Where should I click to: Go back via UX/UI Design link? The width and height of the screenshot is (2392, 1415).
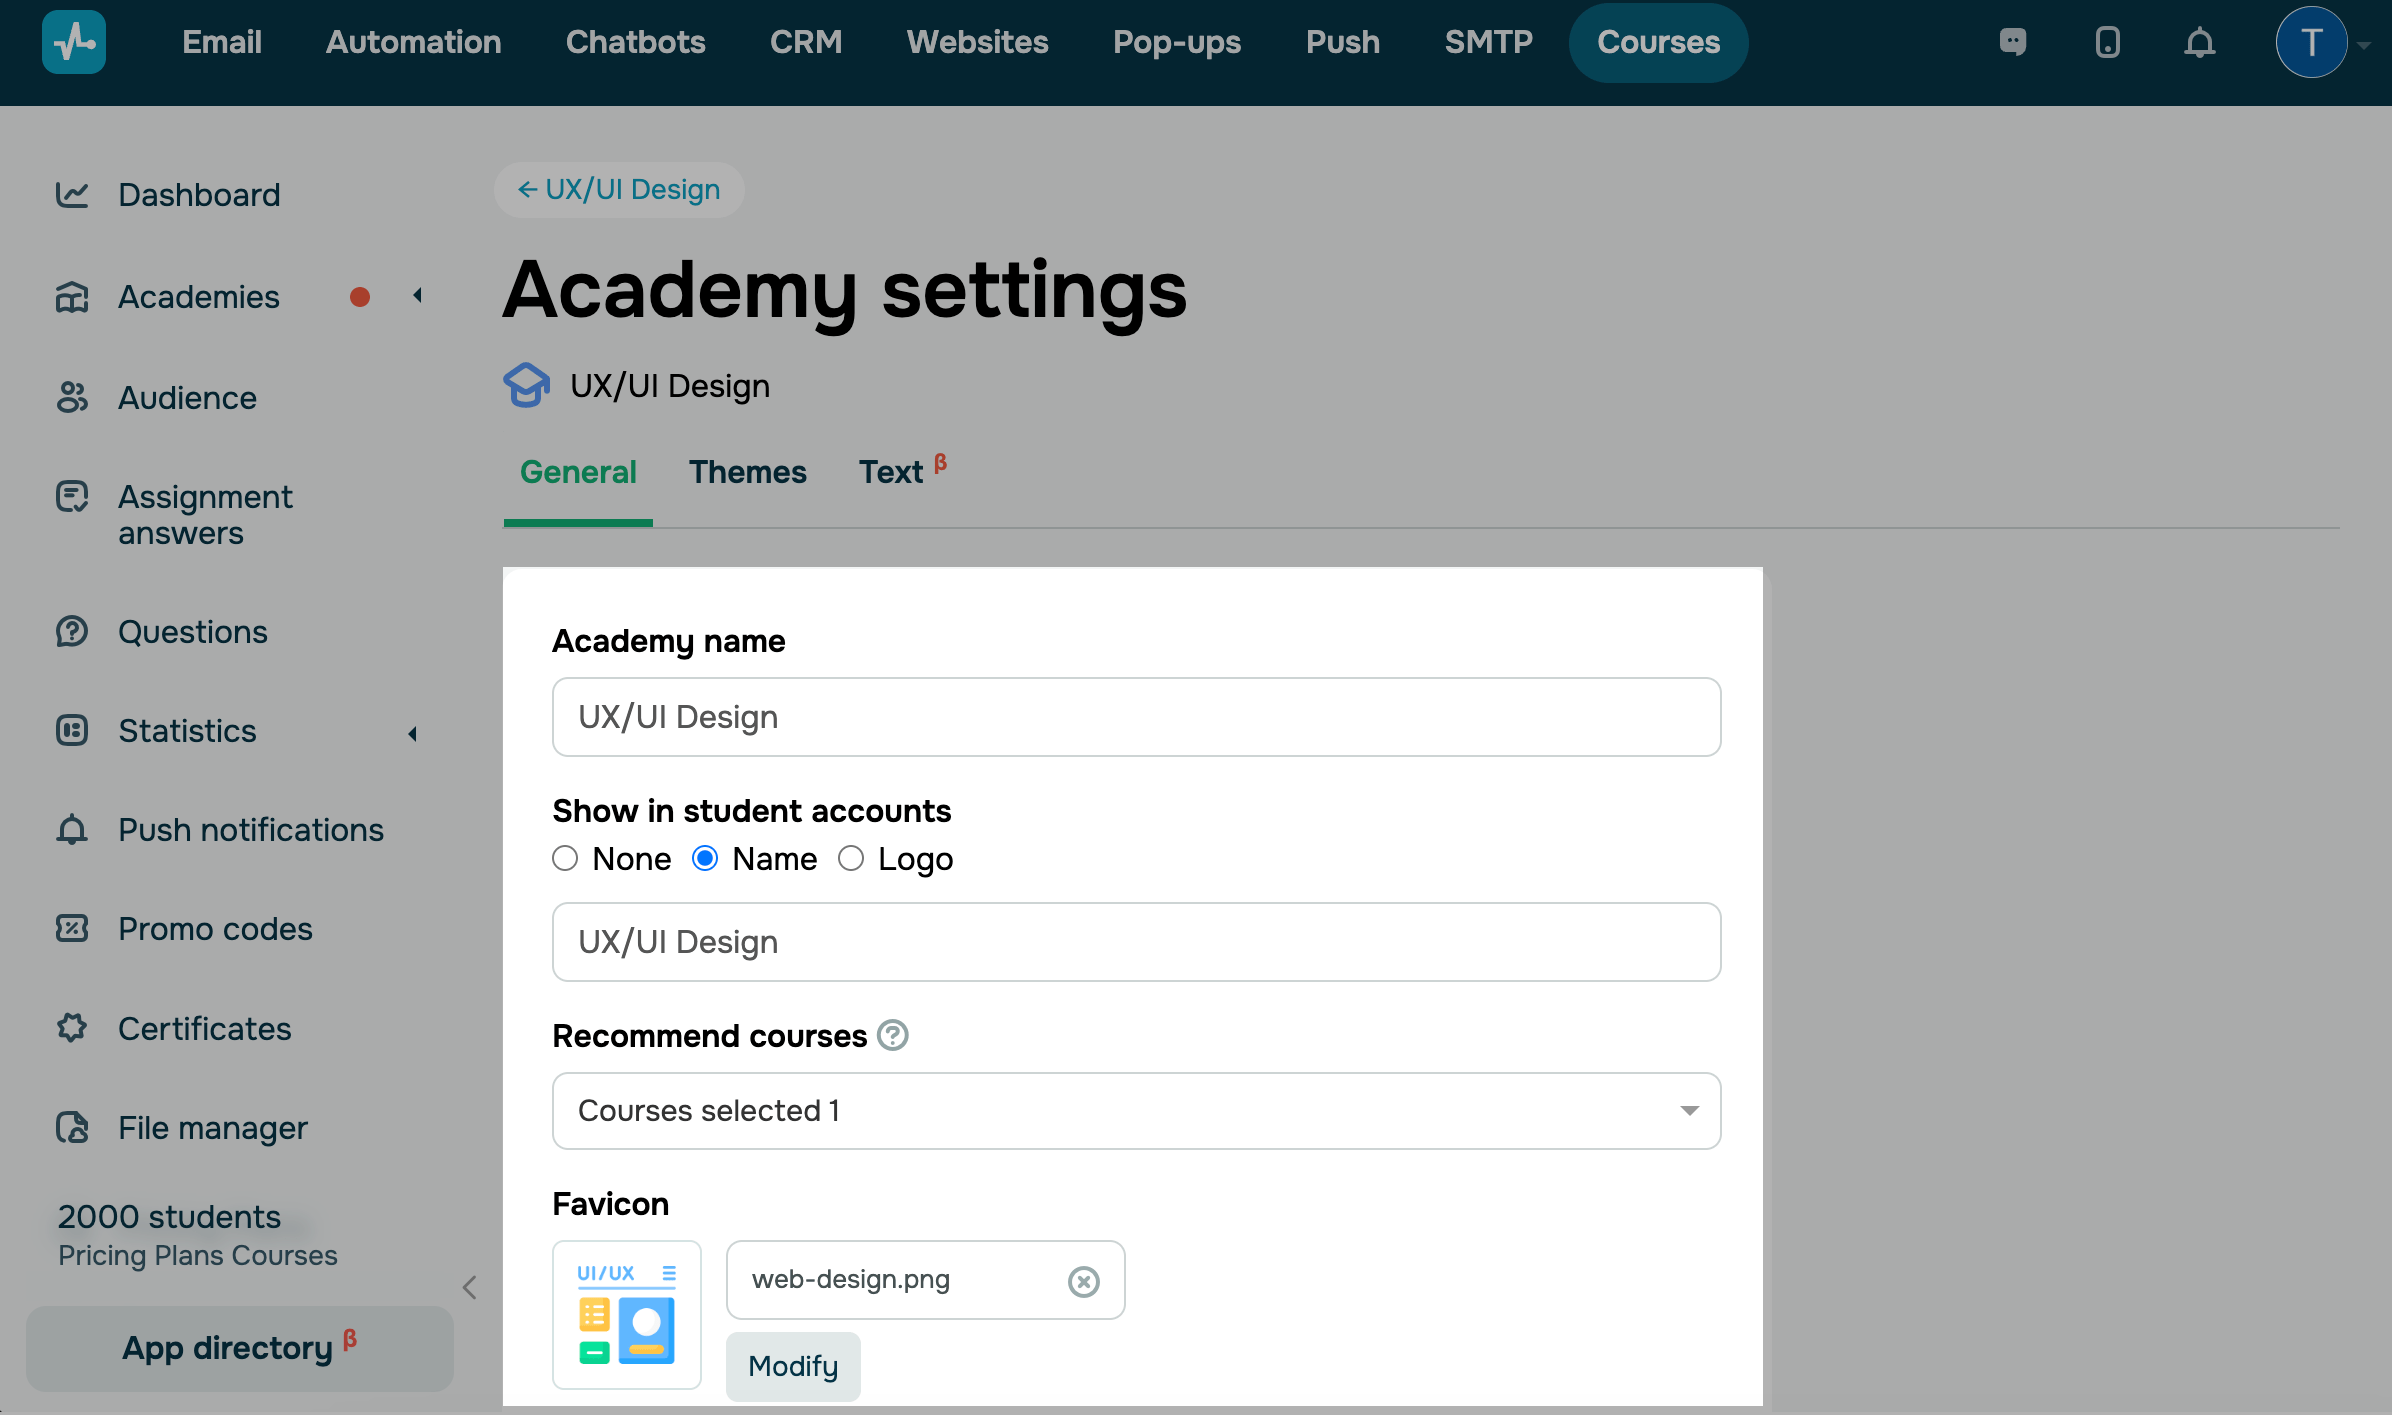[x=619, y=190]
